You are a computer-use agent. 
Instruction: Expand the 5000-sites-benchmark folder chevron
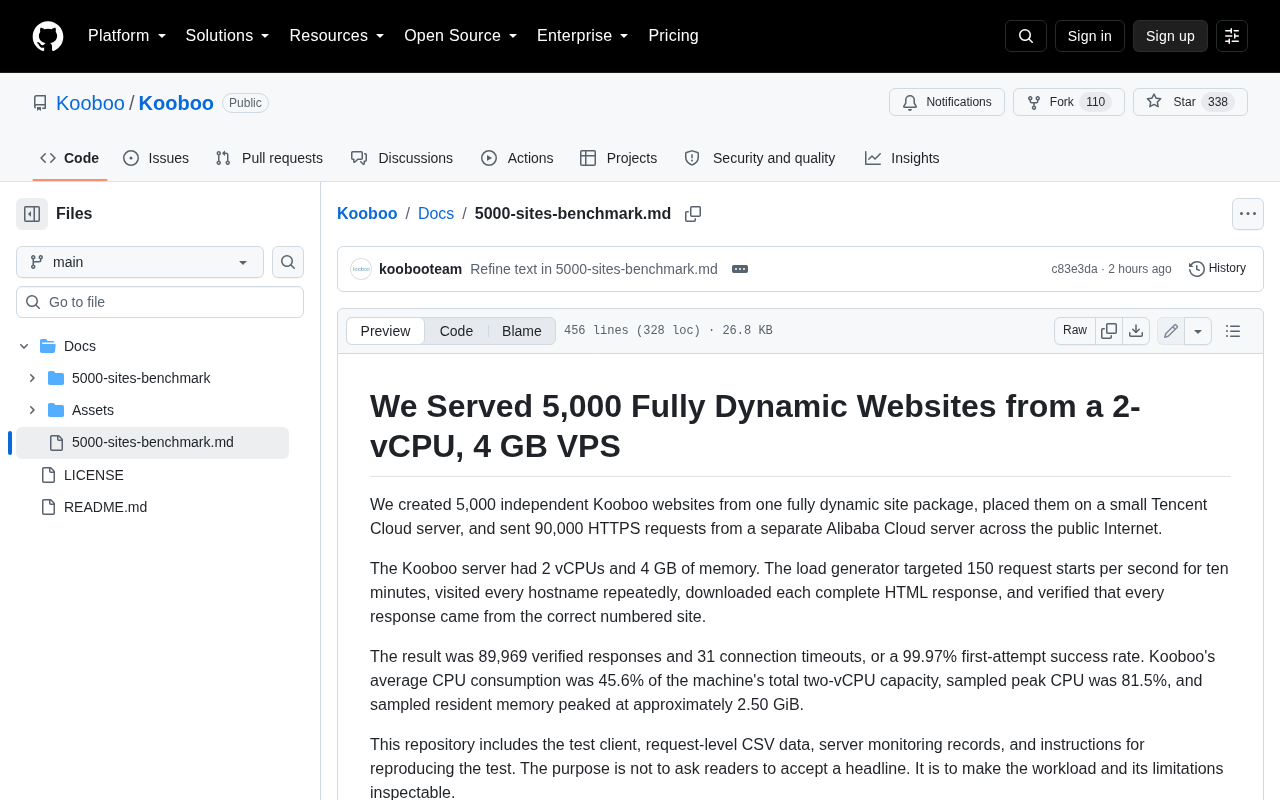pyautogui.click(x=32, y=378)
